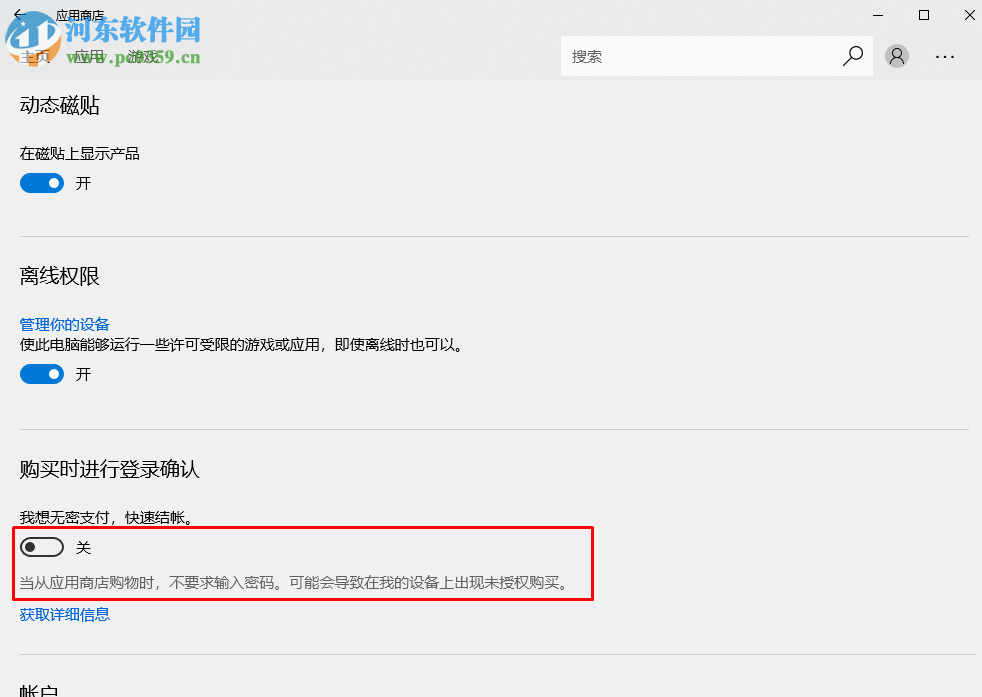Viewport: 982px width, 697px height.
Task: Click the search magnifier icon
Action: pos(852,56)
